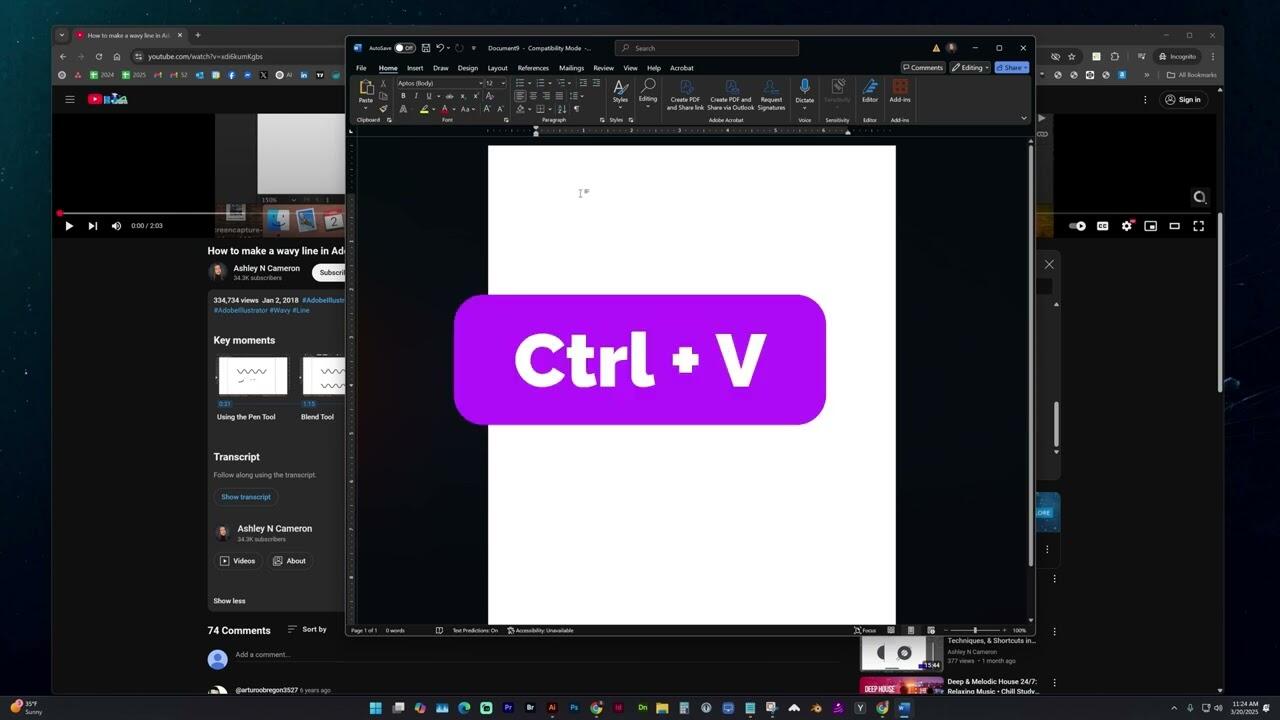Click the Comments button in Word
The height and width of the screenshot is (720, 1280).
pyautogui.click(x=923, y=68)
